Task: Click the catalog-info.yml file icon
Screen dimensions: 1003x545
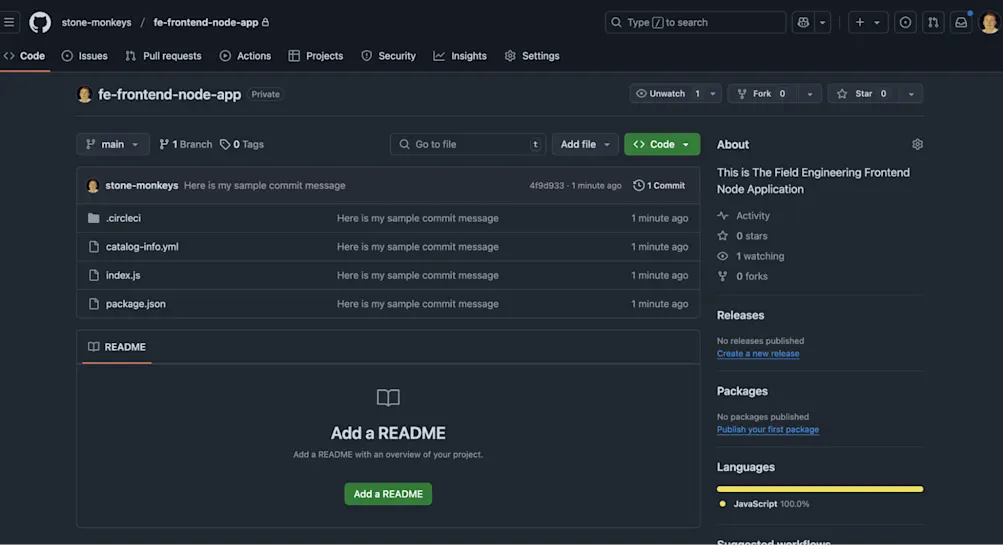Action: (93, 247)
